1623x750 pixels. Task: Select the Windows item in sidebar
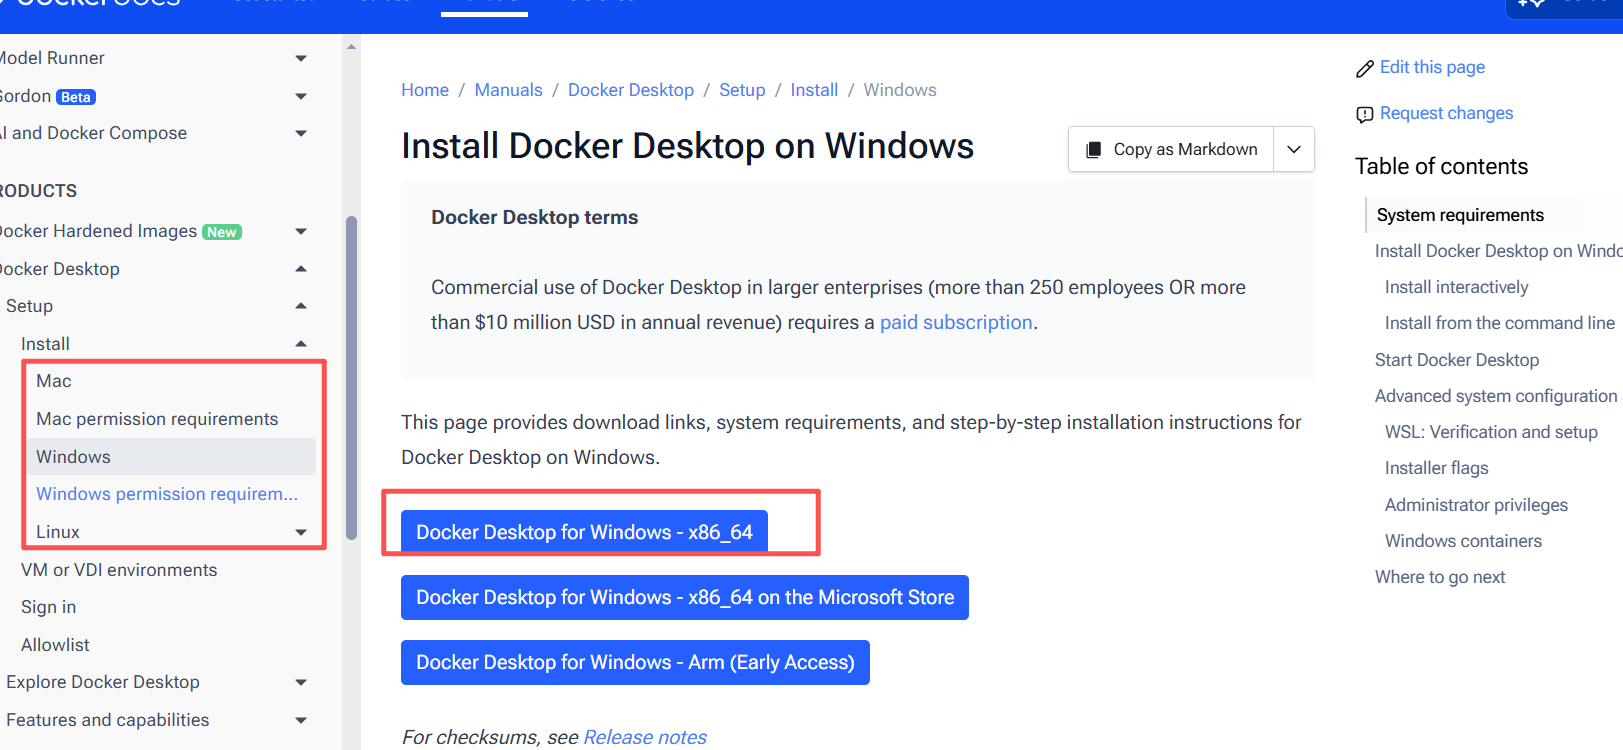pyautogui.click(x=171, y=457)
